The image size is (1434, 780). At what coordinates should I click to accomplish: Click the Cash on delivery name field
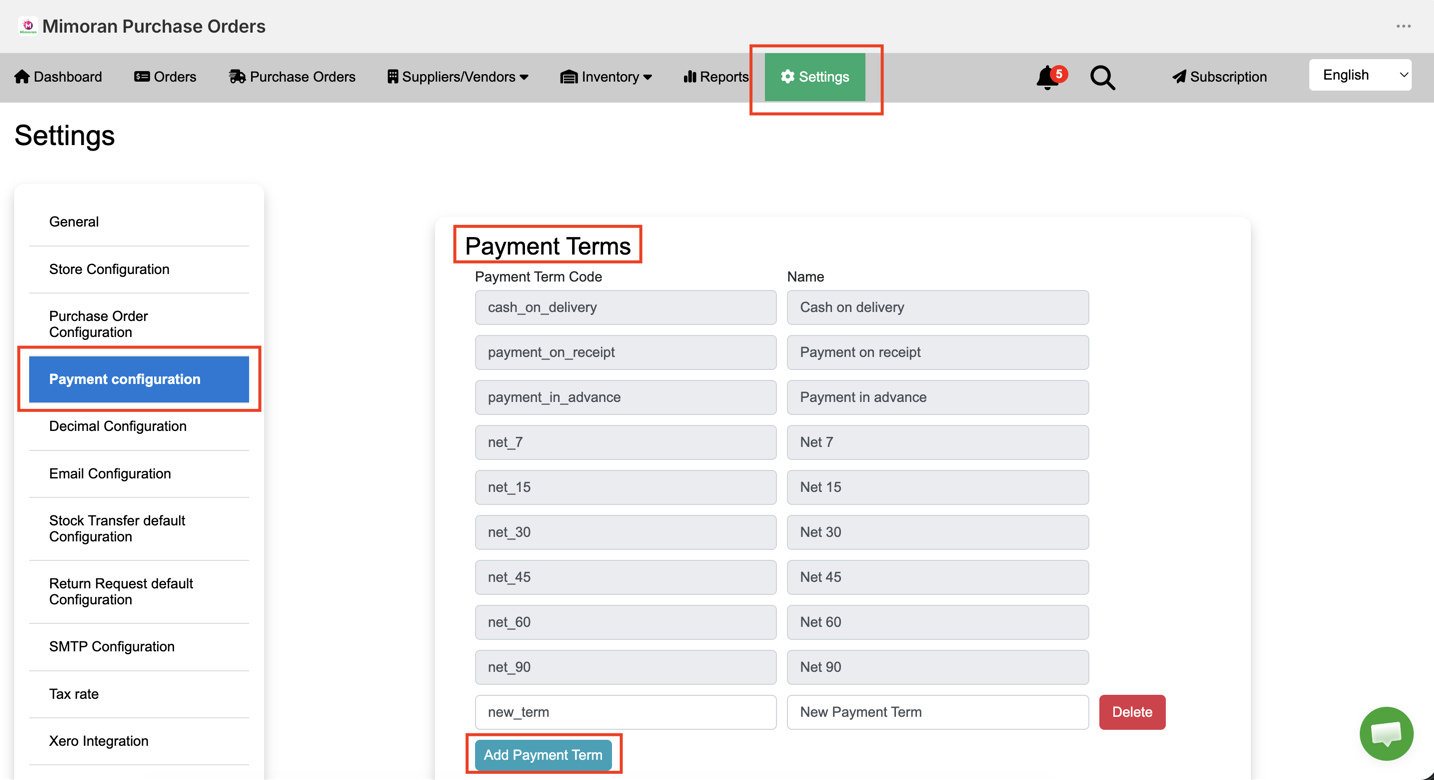click(x=938, y=307)
